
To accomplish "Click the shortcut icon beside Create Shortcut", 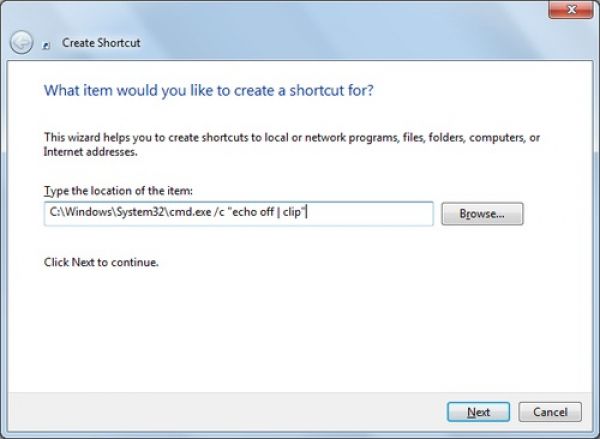I will [48, 44].
